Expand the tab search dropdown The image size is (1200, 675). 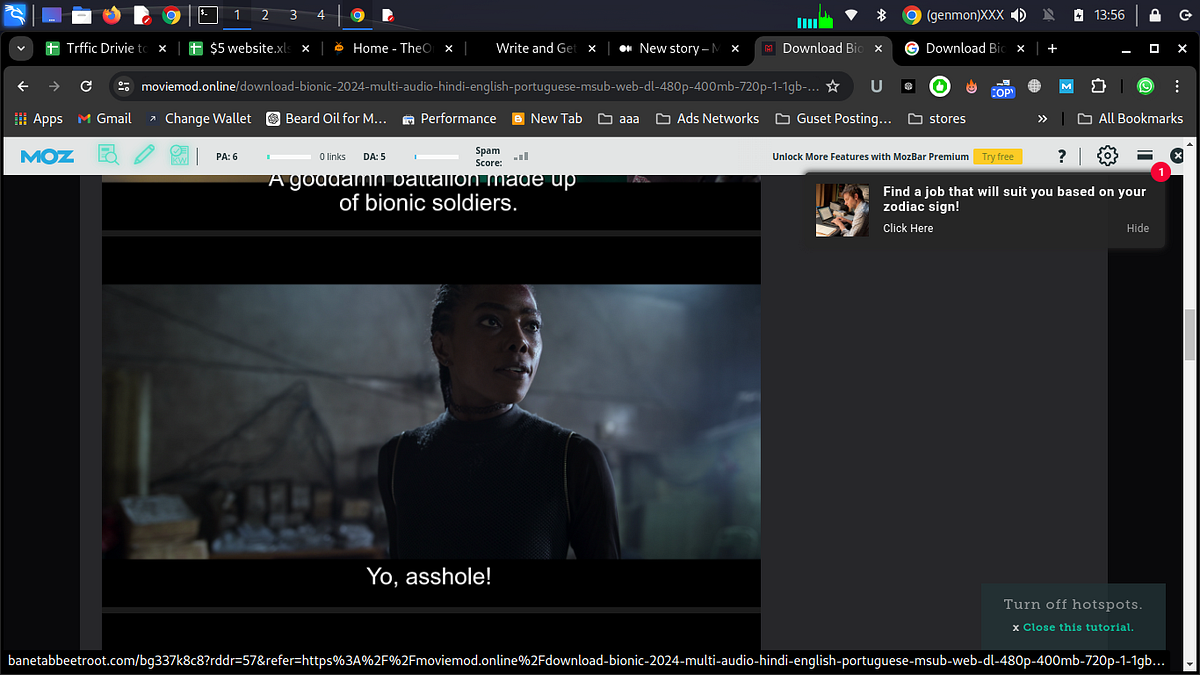[x=20, y=48]
